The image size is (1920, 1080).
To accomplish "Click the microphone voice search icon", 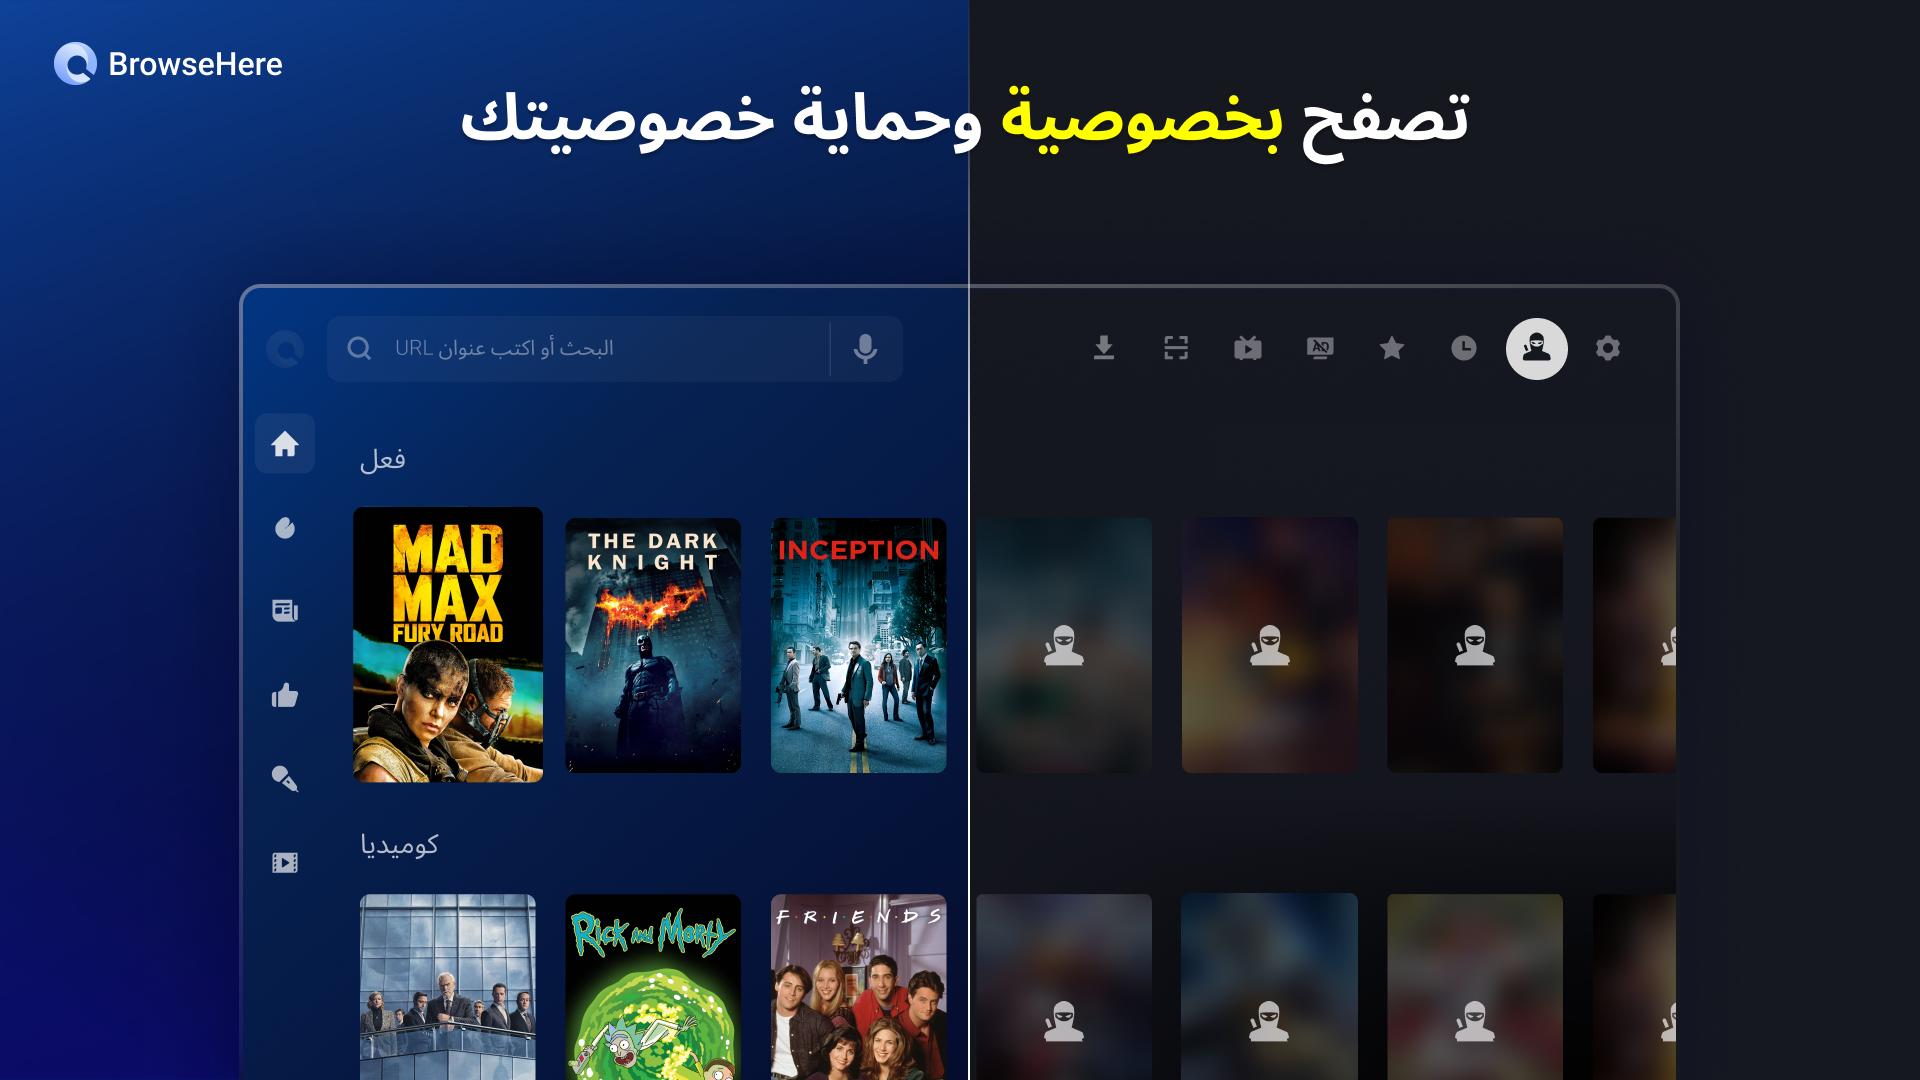I will [x=866, y=349].
